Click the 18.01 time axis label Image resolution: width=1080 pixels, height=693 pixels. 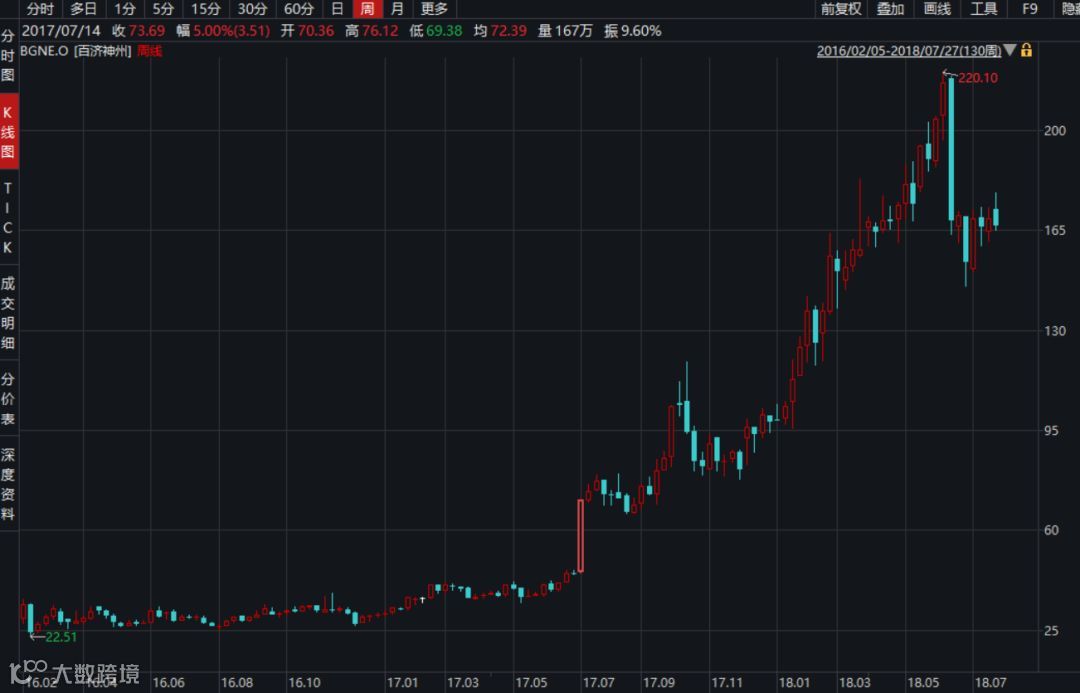pyautogui.click(x=794, y=683)
